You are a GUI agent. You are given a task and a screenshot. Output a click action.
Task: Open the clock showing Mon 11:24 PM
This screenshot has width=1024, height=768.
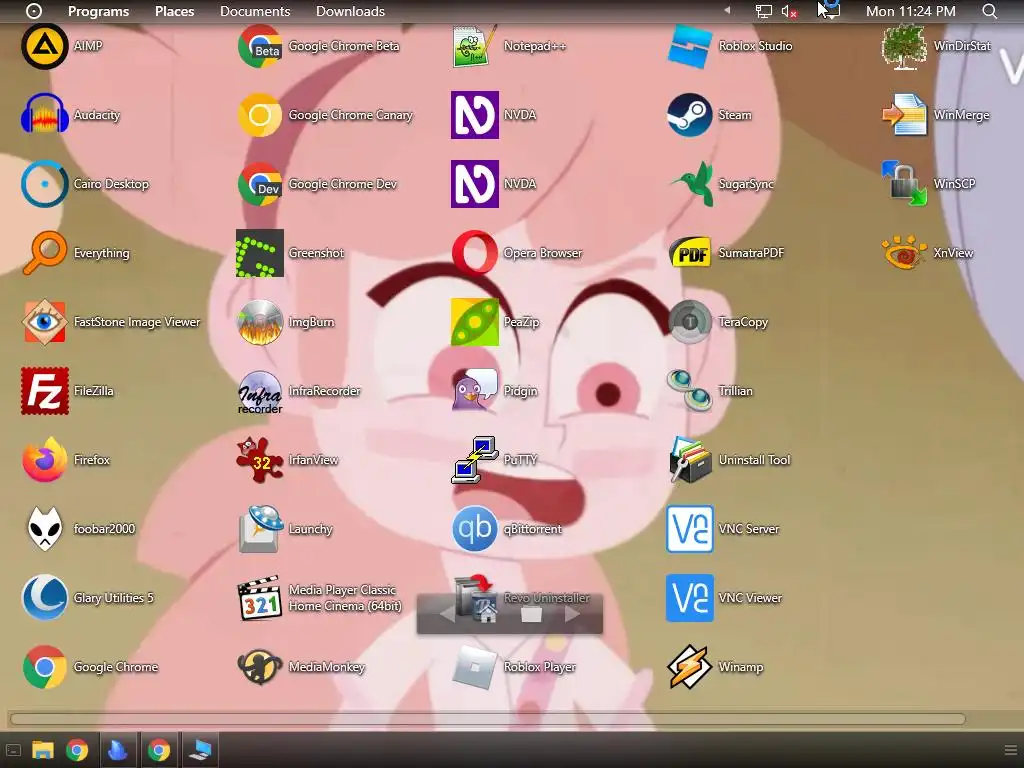910,11
